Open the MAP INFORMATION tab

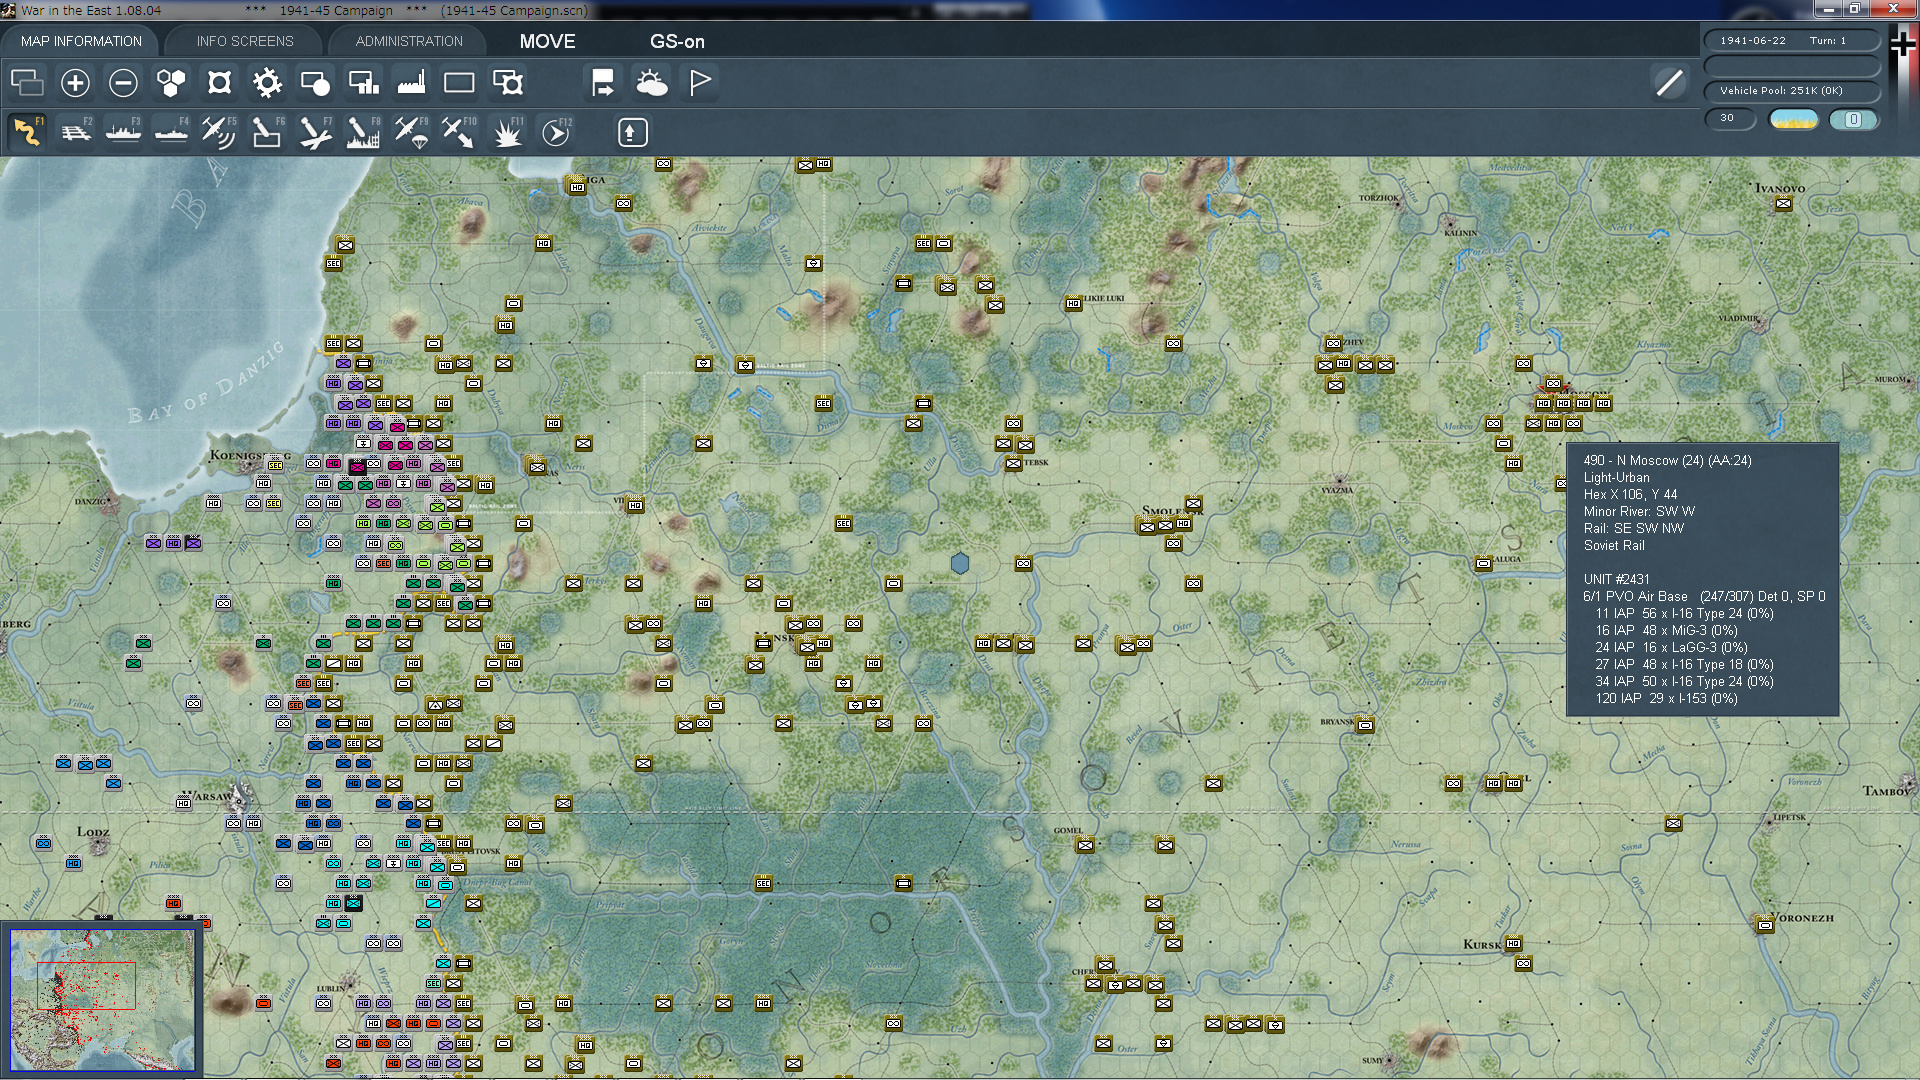click(81, 41)
